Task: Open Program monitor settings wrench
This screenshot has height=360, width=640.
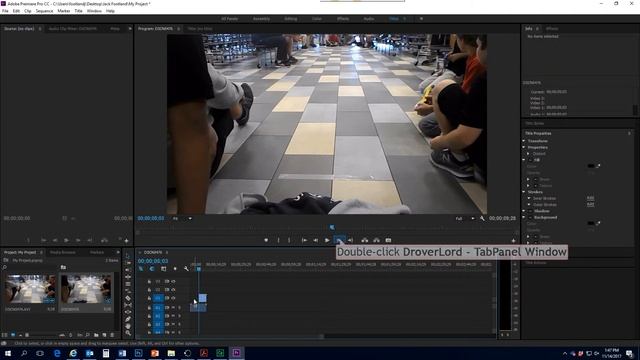Action: [482, 218]
